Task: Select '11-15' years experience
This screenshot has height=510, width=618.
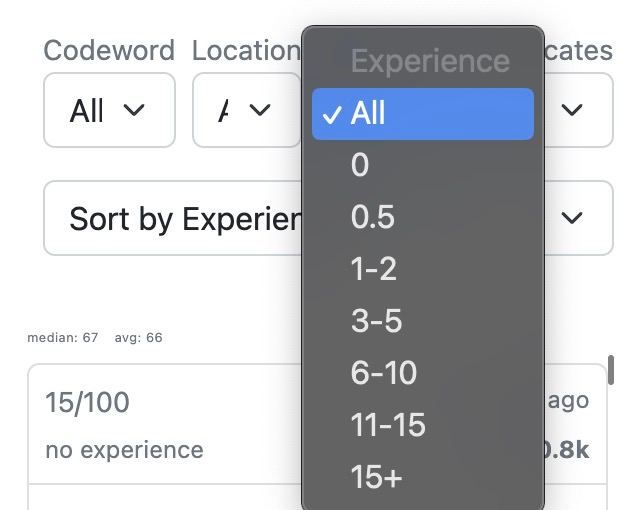Action: click(x=423, y=425)
